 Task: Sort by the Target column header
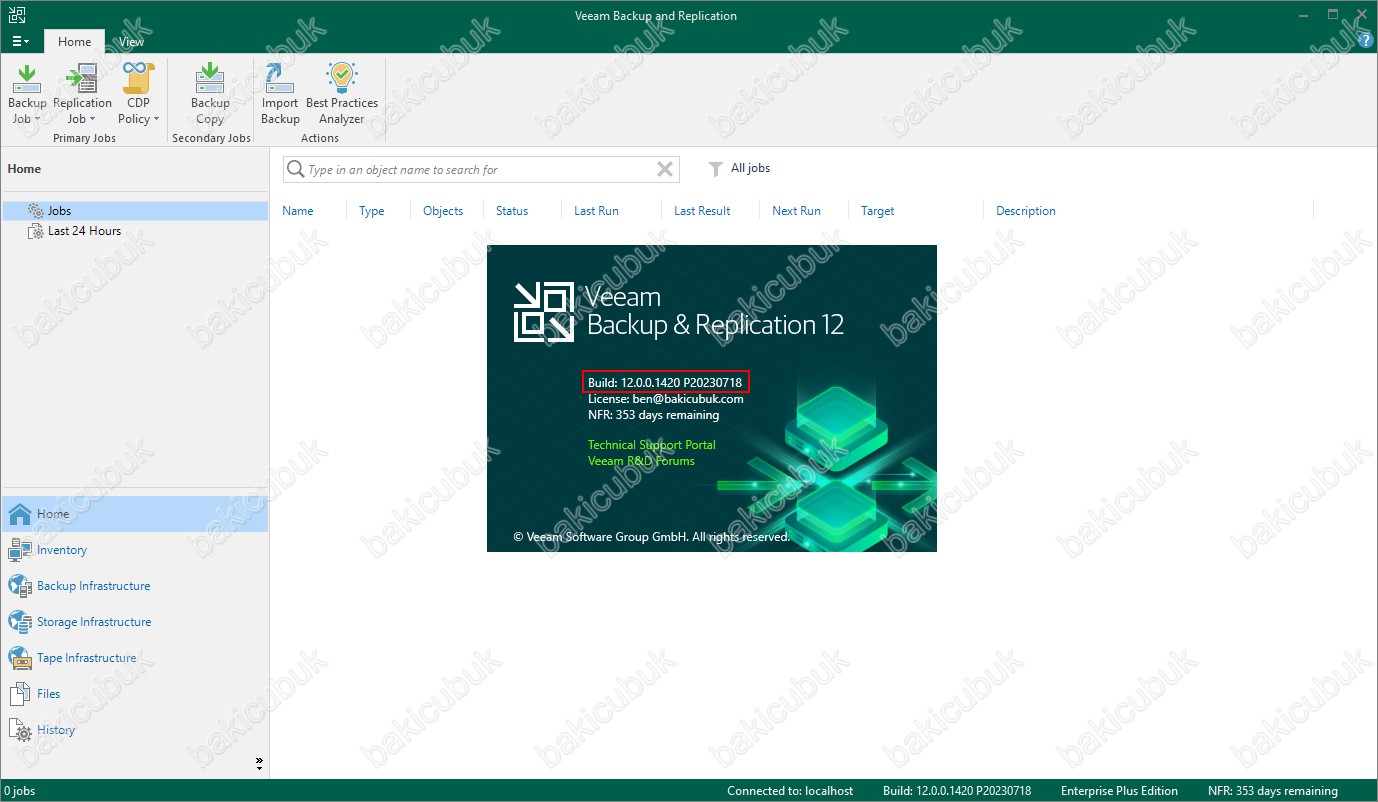[x=877, y=211]
